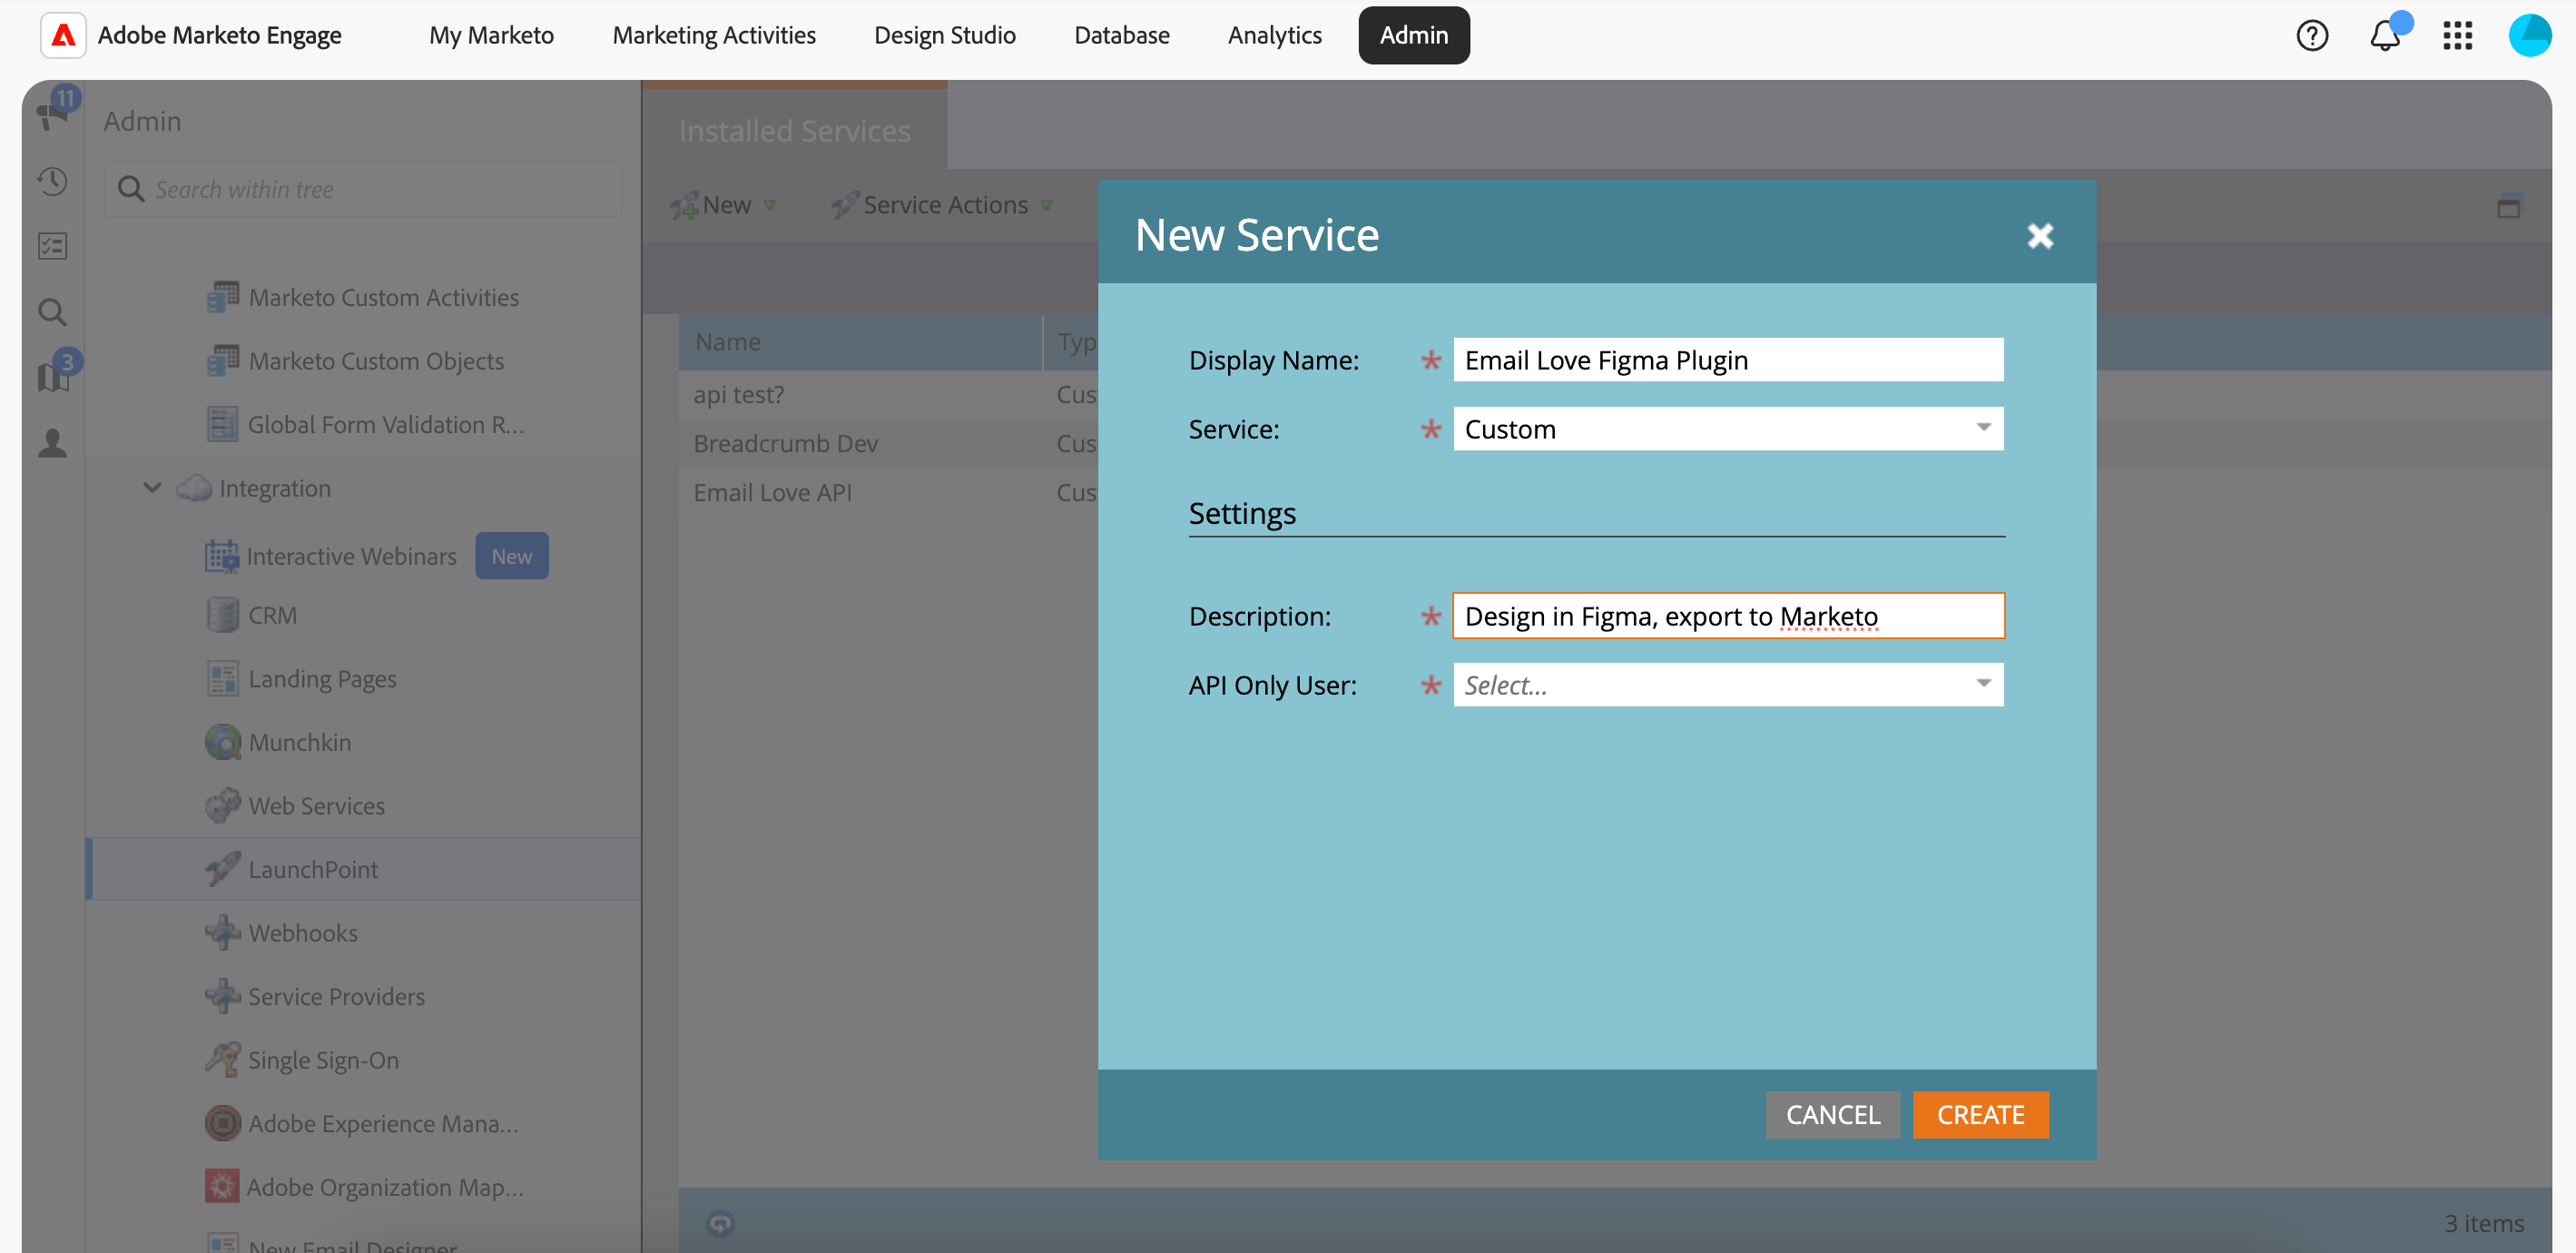Click the Munchkin icon
This screenshot has height=1253, width=2576.
222,742
